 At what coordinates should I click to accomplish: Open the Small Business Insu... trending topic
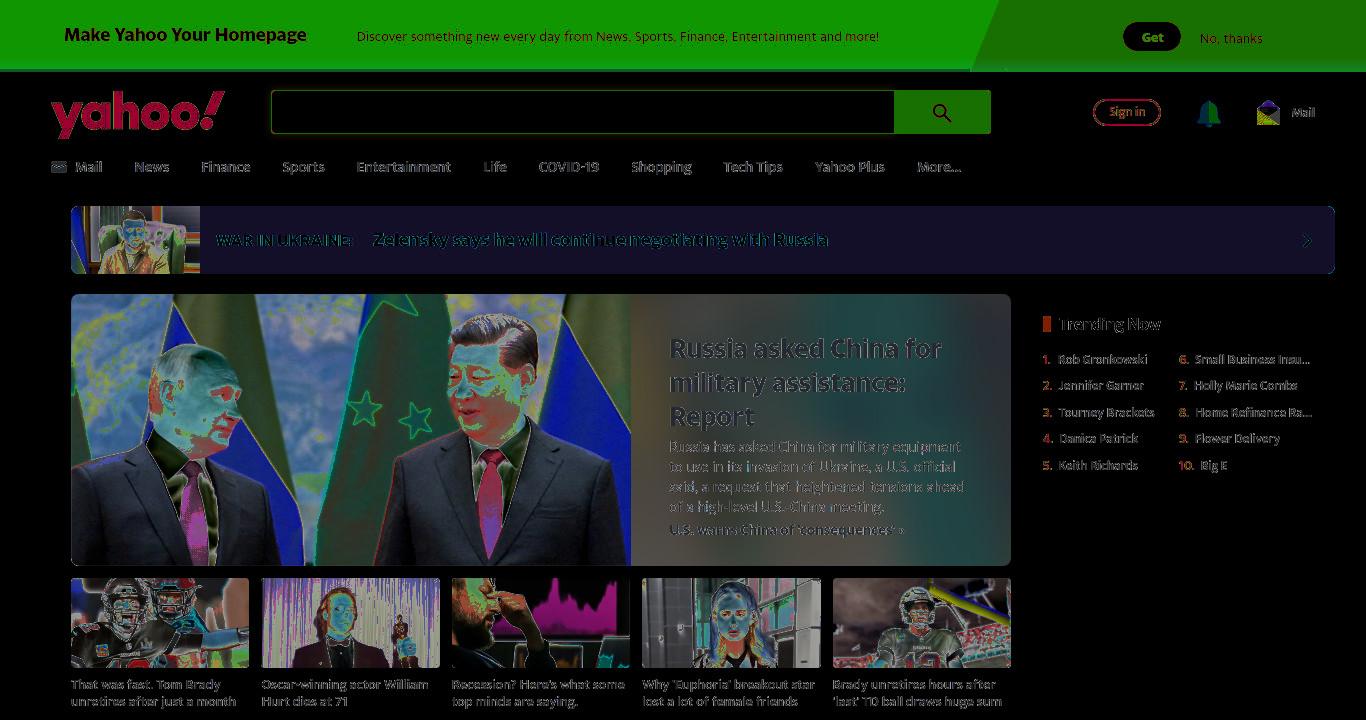[1252, 359]
